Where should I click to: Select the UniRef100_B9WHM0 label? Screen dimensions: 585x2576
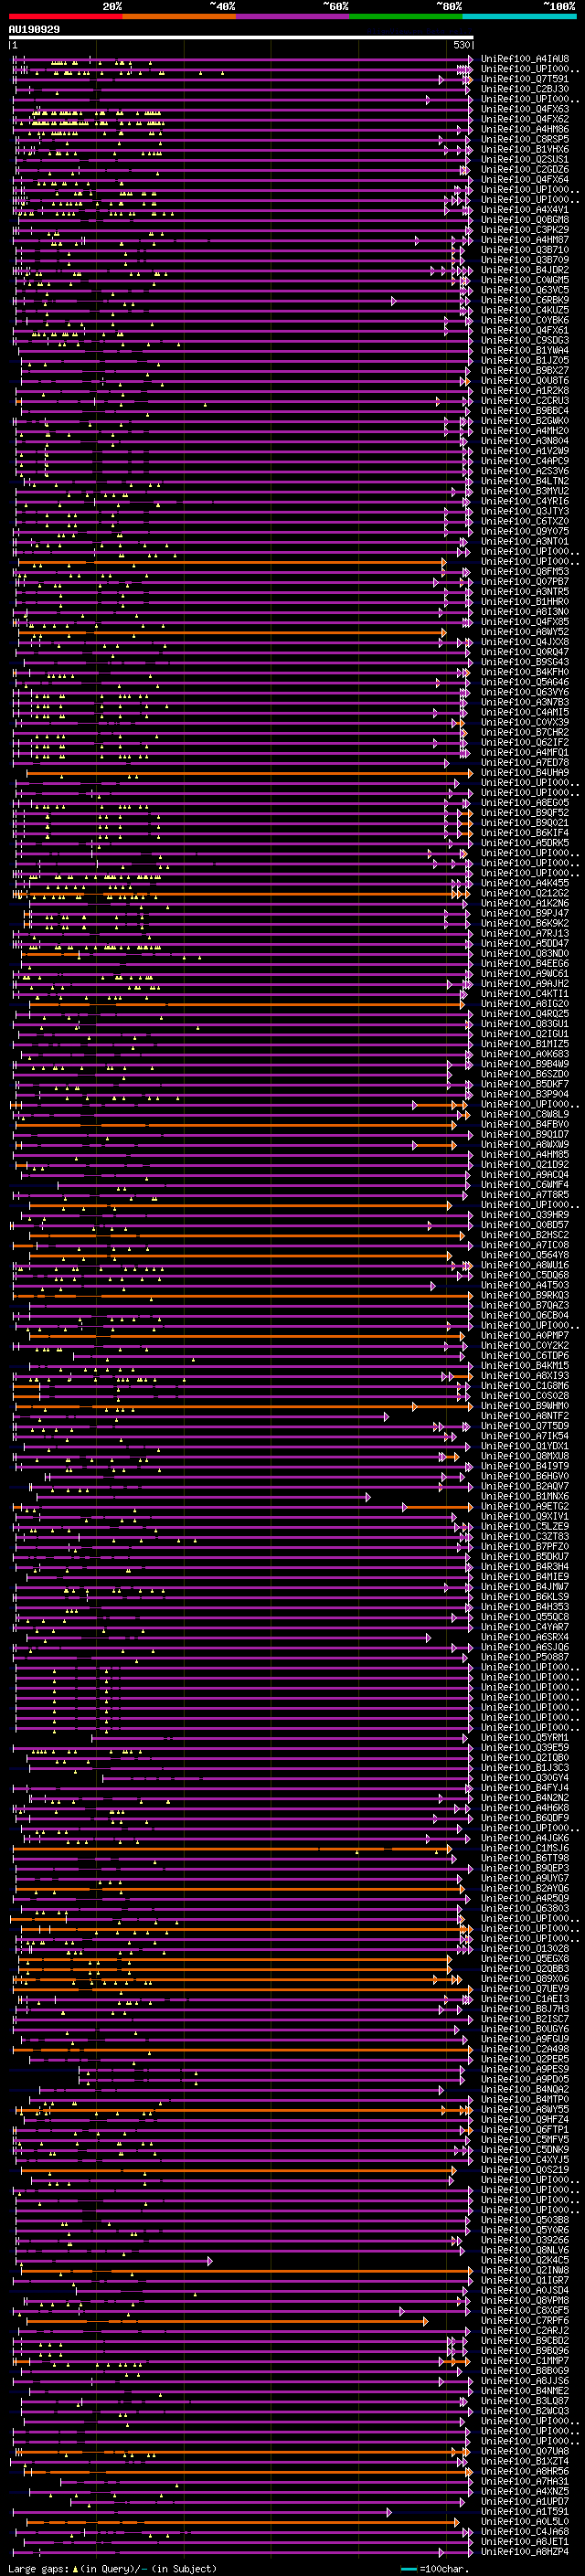click(525, 1406)
